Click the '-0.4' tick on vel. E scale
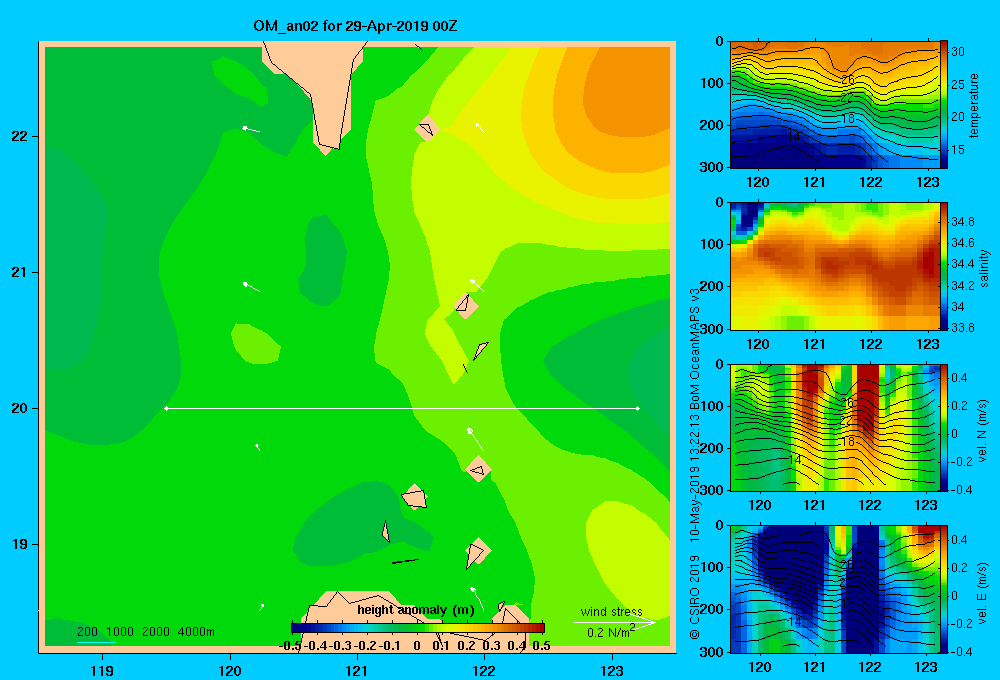Image resolution: width=1000 pixels, height=680 pixels. tap(963, 651)
